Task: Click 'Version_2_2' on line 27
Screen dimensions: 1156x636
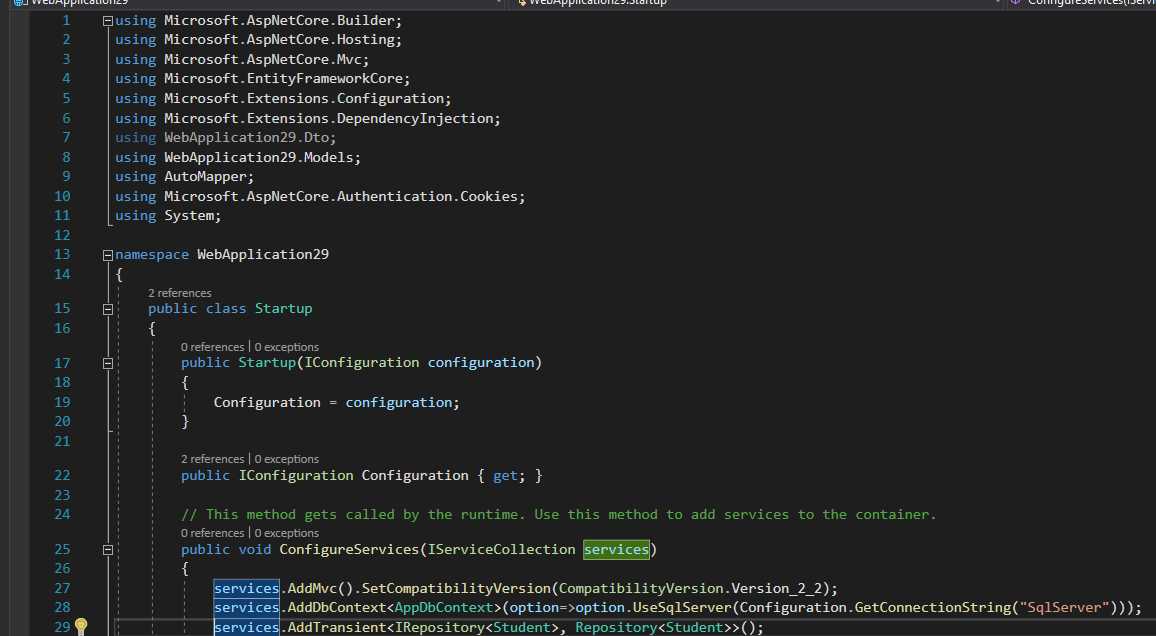Action: [776, 588]
